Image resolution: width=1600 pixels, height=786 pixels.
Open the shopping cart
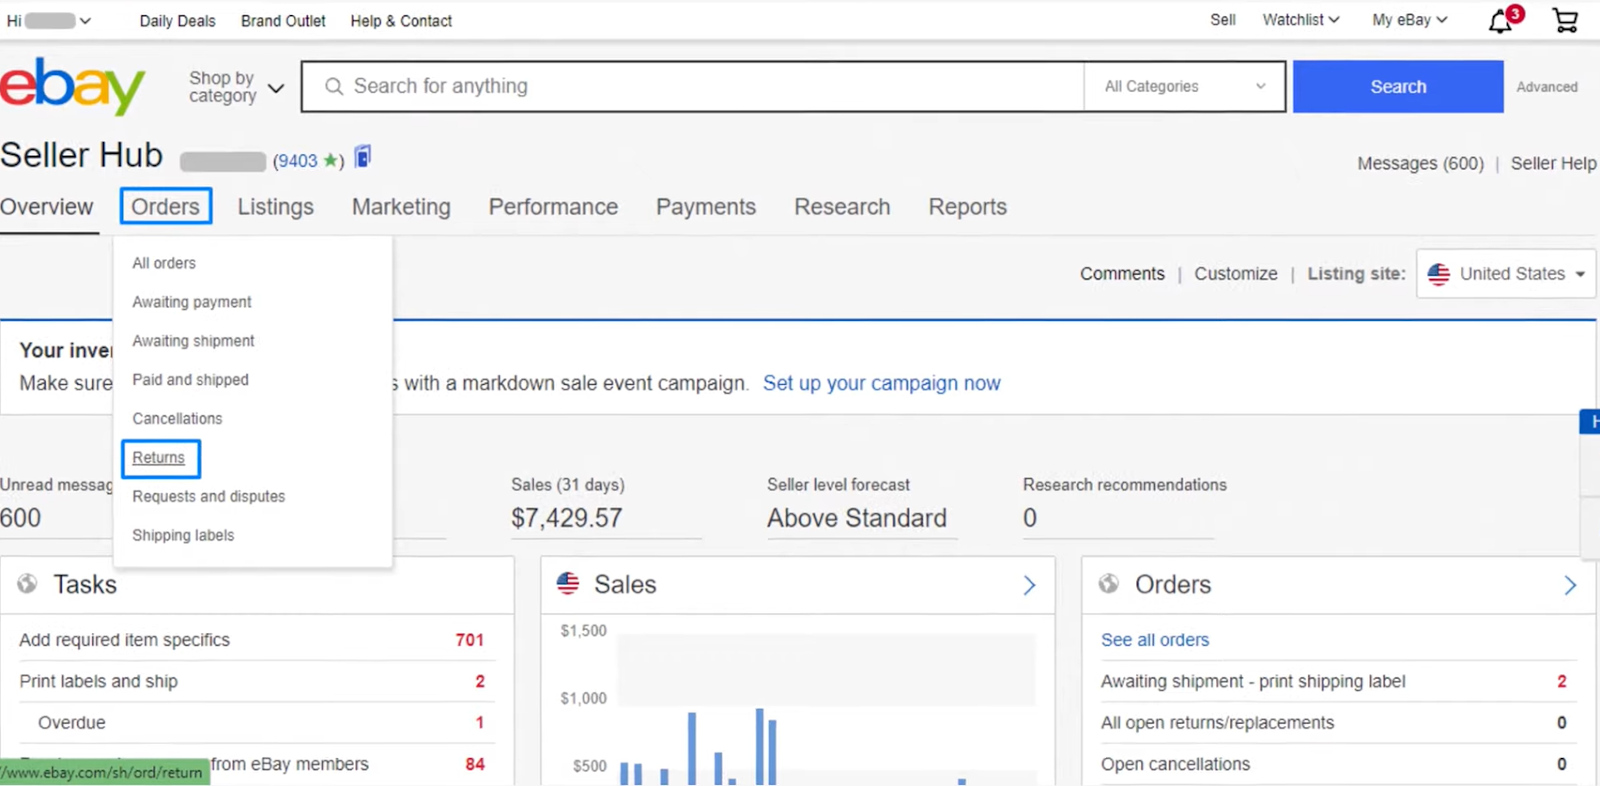point(1565,20)
